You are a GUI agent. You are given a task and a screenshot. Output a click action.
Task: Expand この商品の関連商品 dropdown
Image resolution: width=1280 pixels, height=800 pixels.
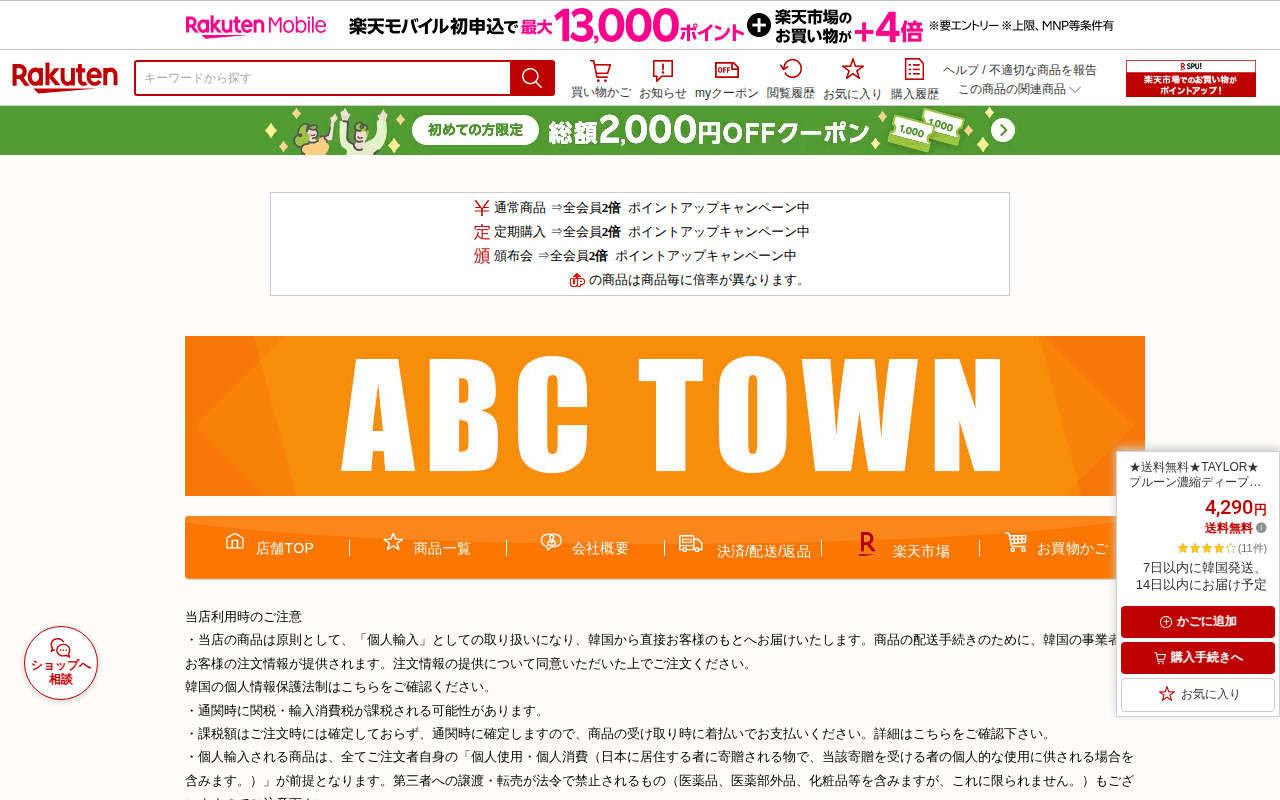[1020, 89]
